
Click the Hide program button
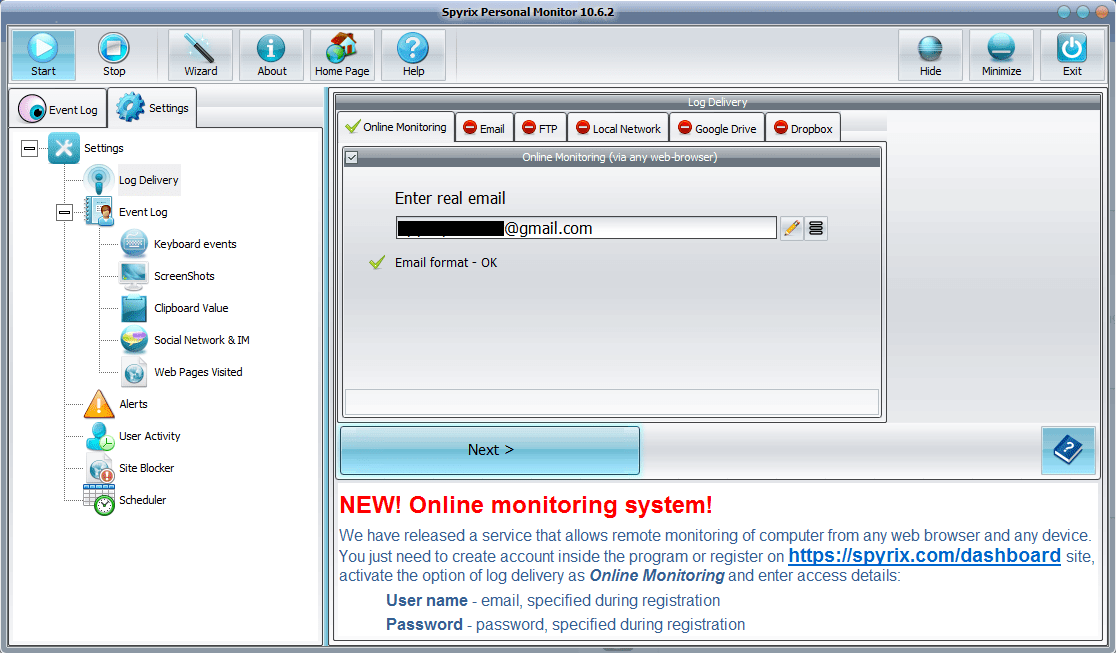pyautogui.click(x=930, y=55)
